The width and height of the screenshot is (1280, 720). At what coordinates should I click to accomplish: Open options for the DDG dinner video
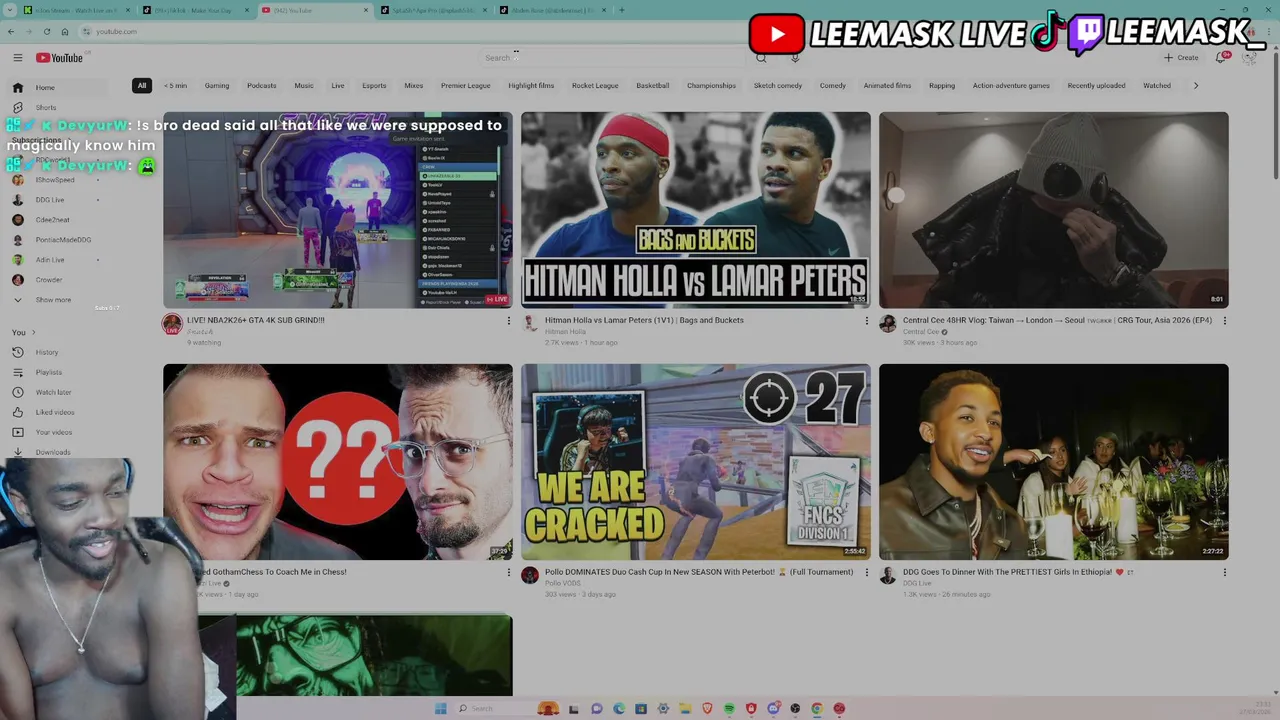pos(1224,573)
